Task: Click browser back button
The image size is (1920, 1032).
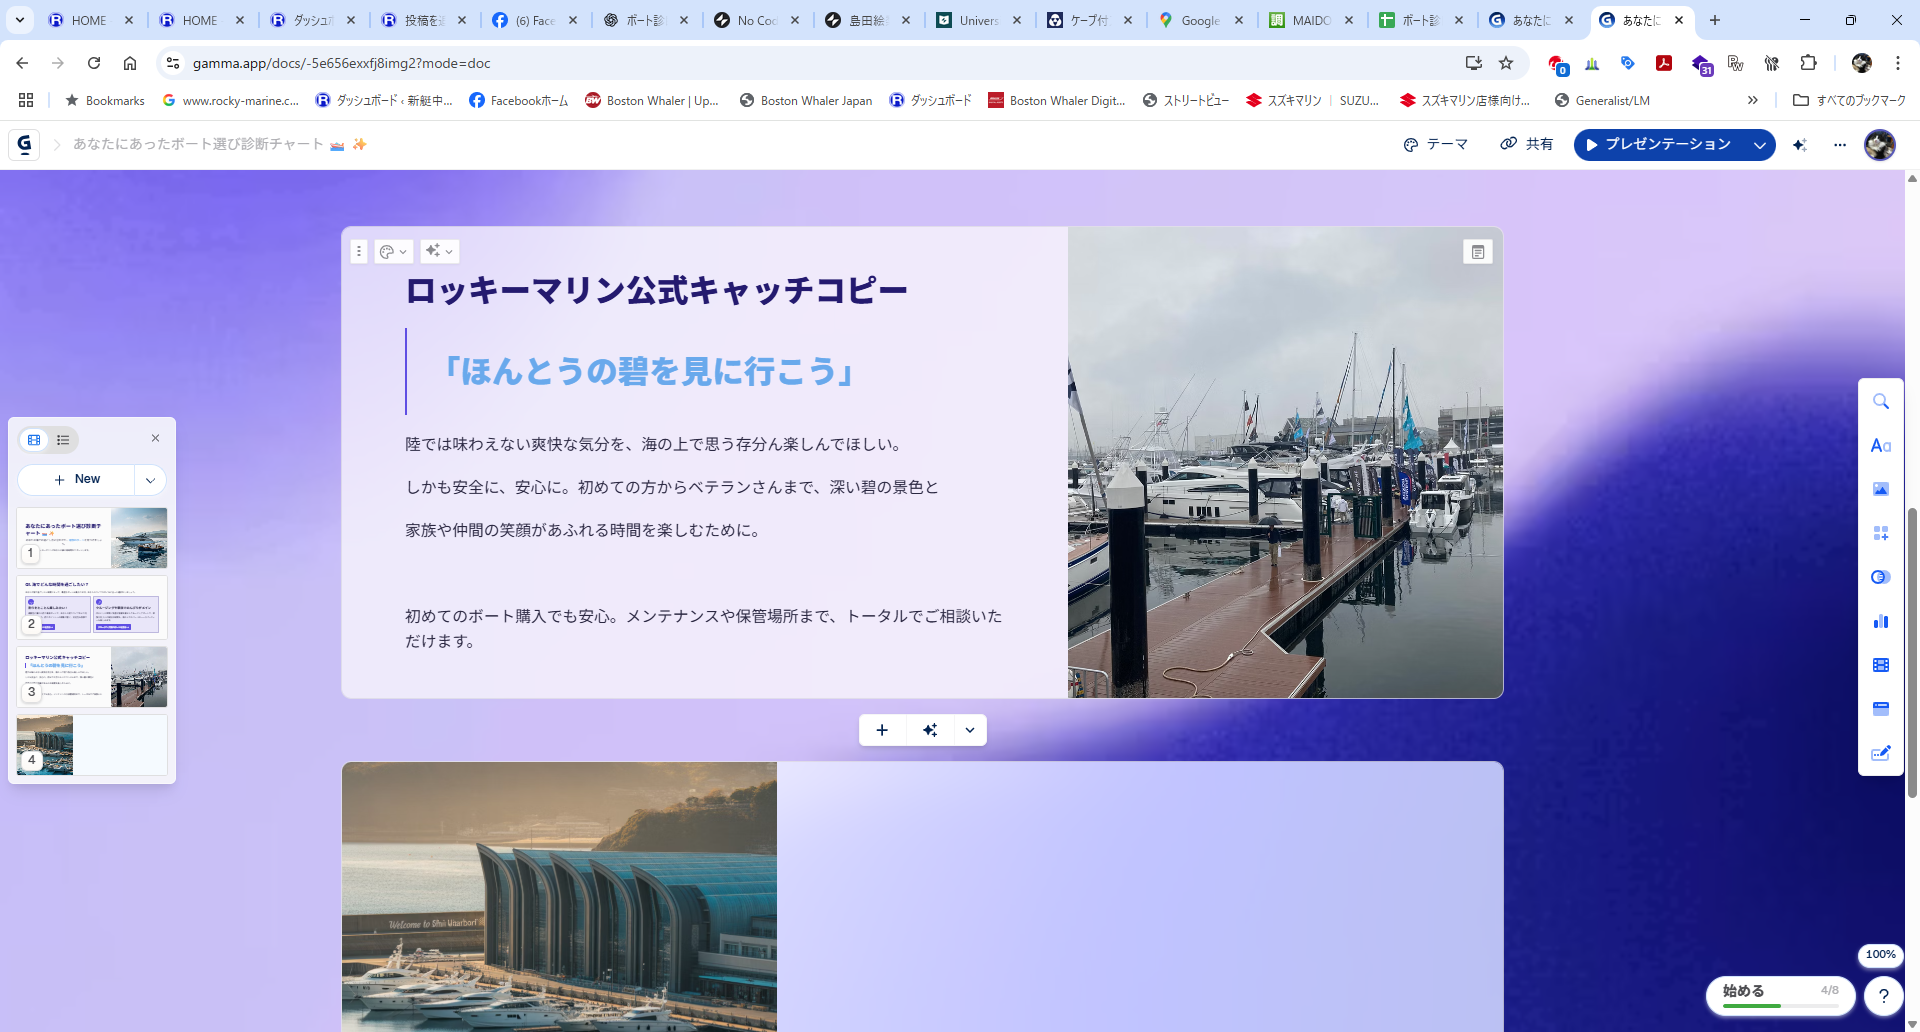Action: pyautogui.click(x=22, y=63)
